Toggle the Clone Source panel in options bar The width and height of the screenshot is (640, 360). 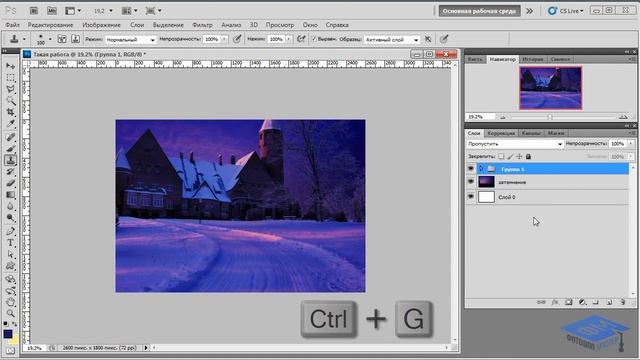pos(76,39)
